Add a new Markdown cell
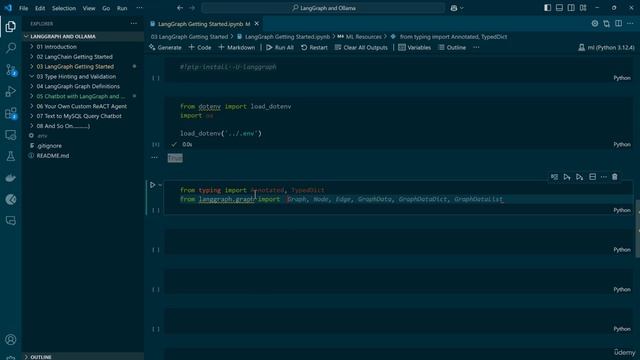Screen dimensions: 640x360 tap(236, 47)
